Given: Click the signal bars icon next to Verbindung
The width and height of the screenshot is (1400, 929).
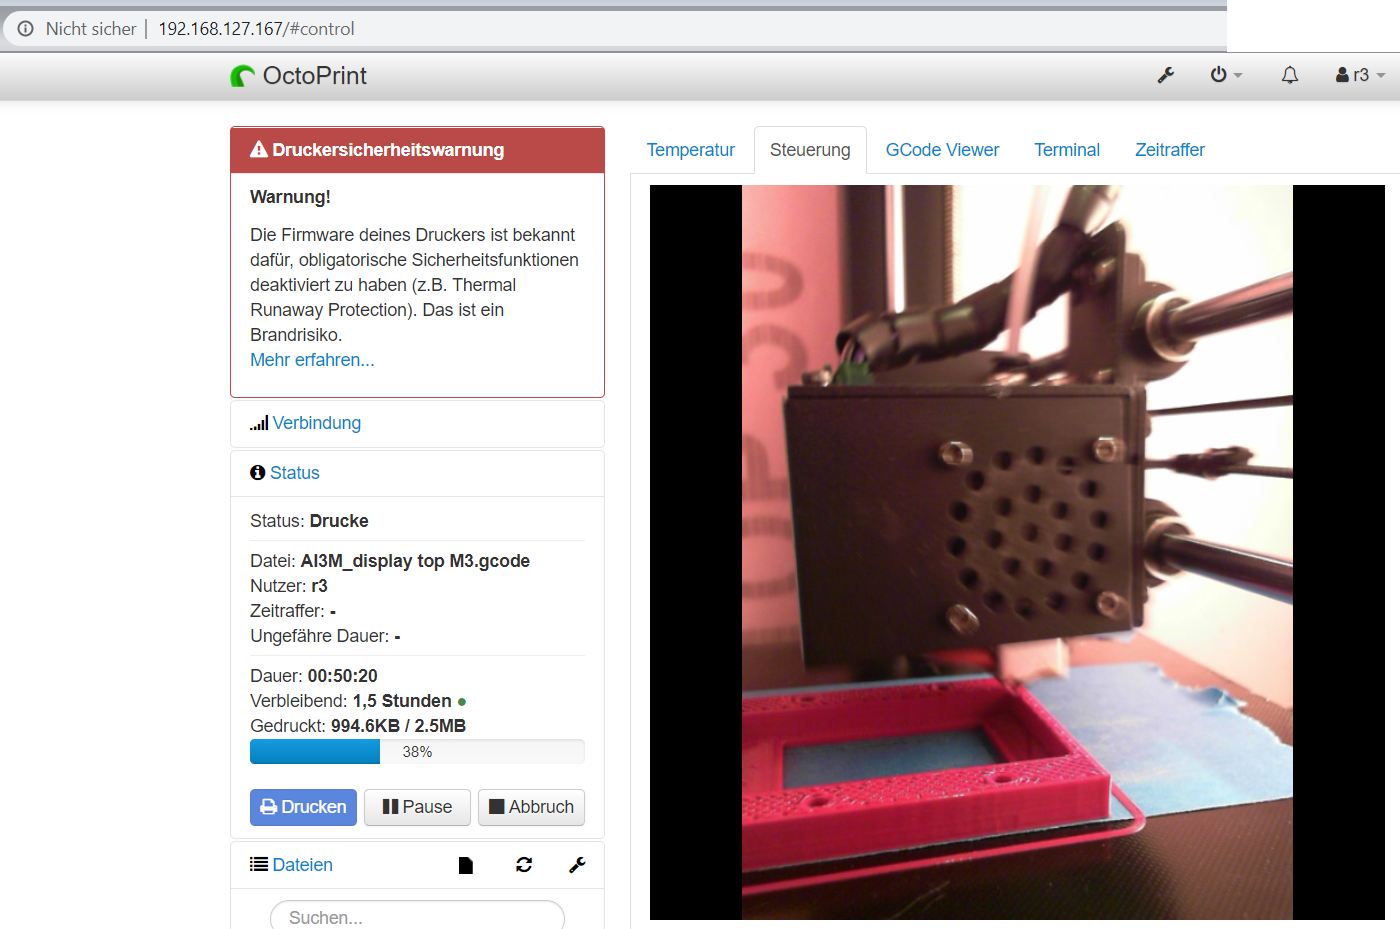Looking at the screenshot, I should 258,422.
